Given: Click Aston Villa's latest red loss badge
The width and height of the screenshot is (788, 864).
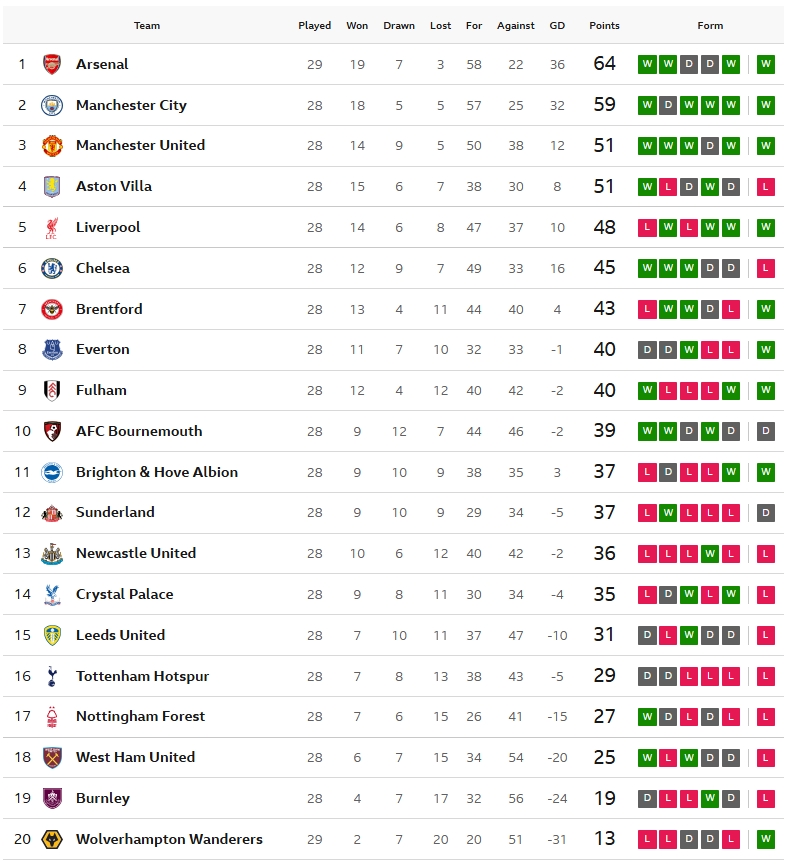Looking at the screenshot, I should point(766,186).
